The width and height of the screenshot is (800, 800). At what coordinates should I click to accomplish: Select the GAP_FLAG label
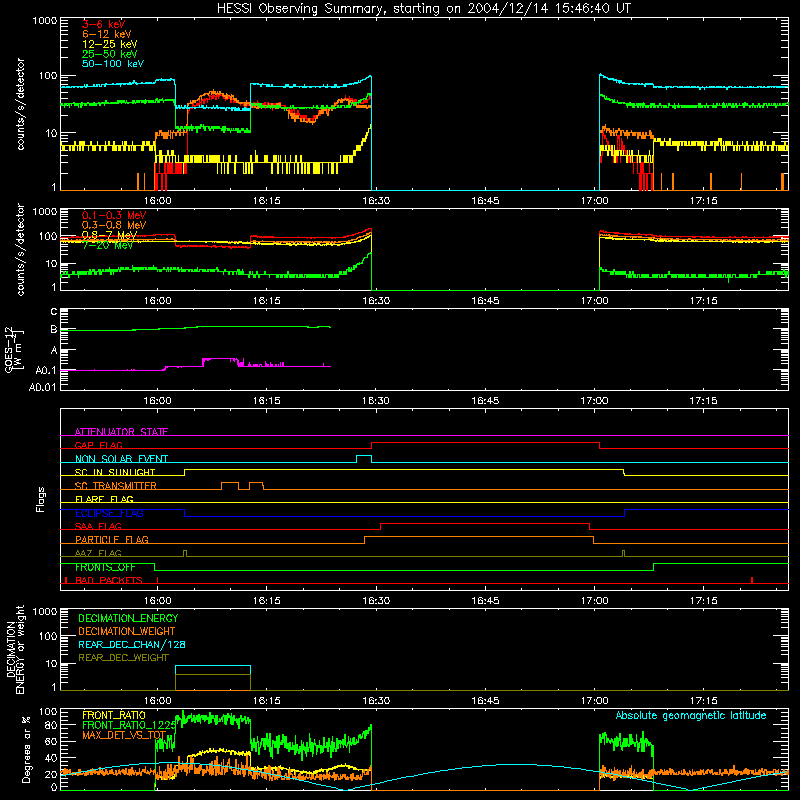(x=98, y=445)
